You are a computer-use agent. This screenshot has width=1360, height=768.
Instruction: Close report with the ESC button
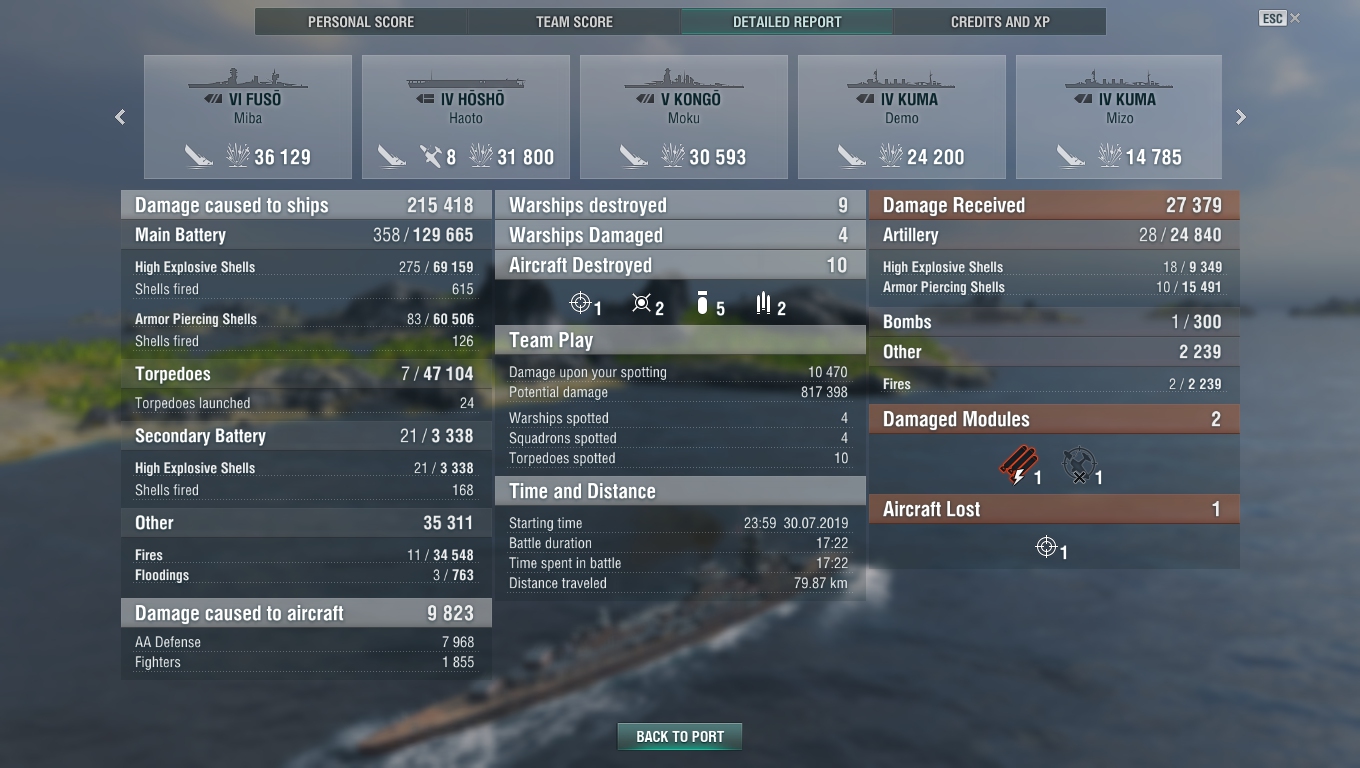coord(1272,18)
